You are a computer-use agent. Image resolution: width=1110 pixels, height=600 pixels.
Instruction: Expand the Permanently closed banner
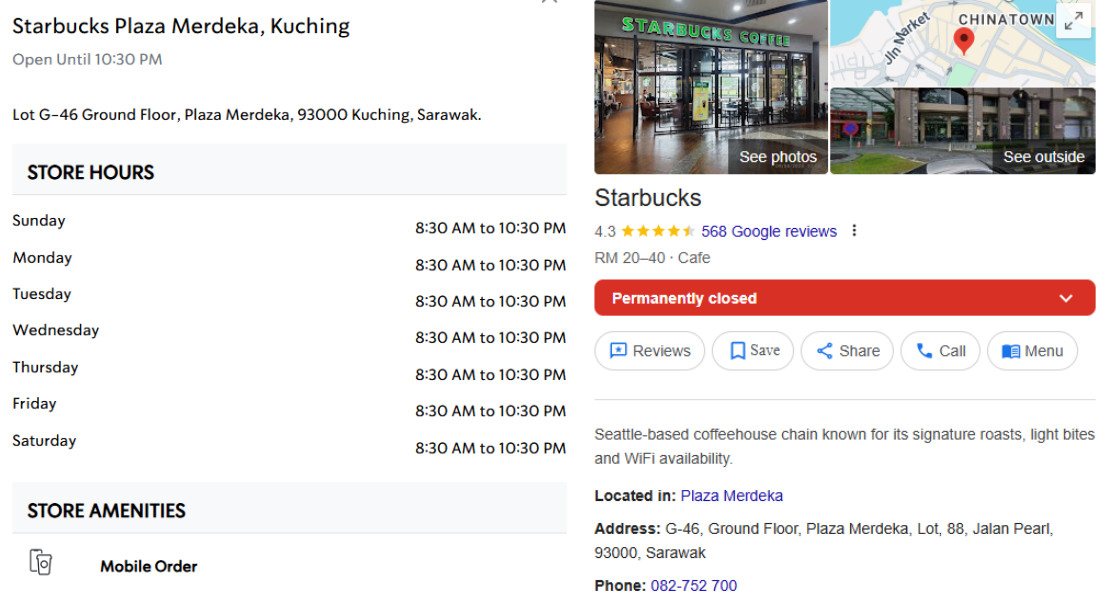(x=1066, y=298)
